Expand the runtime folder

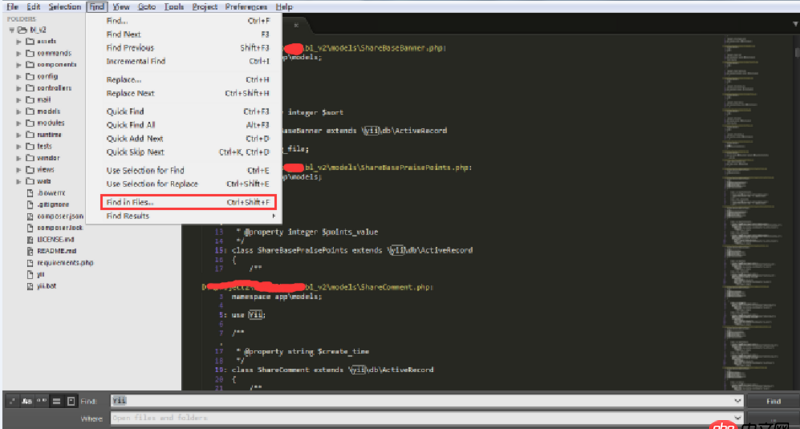[x=19, y=135]
